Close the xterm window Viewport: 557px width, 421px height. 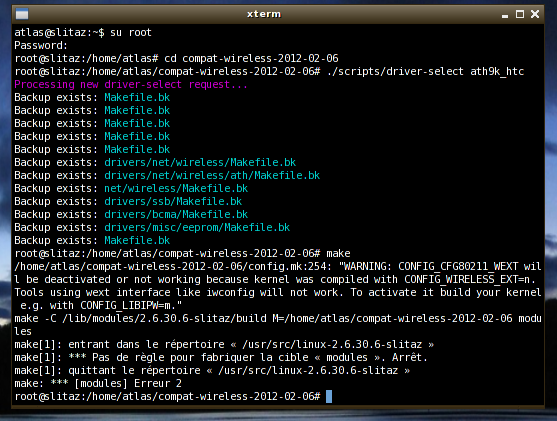point(535,14)
